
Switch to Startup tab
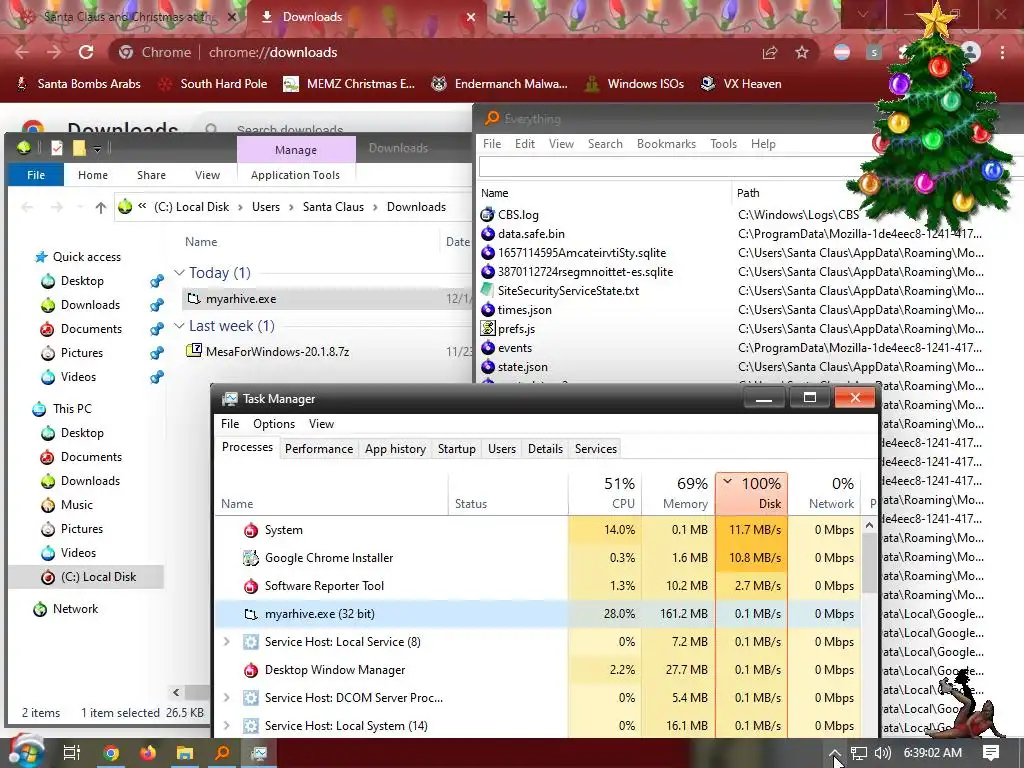tap(456, 449)
